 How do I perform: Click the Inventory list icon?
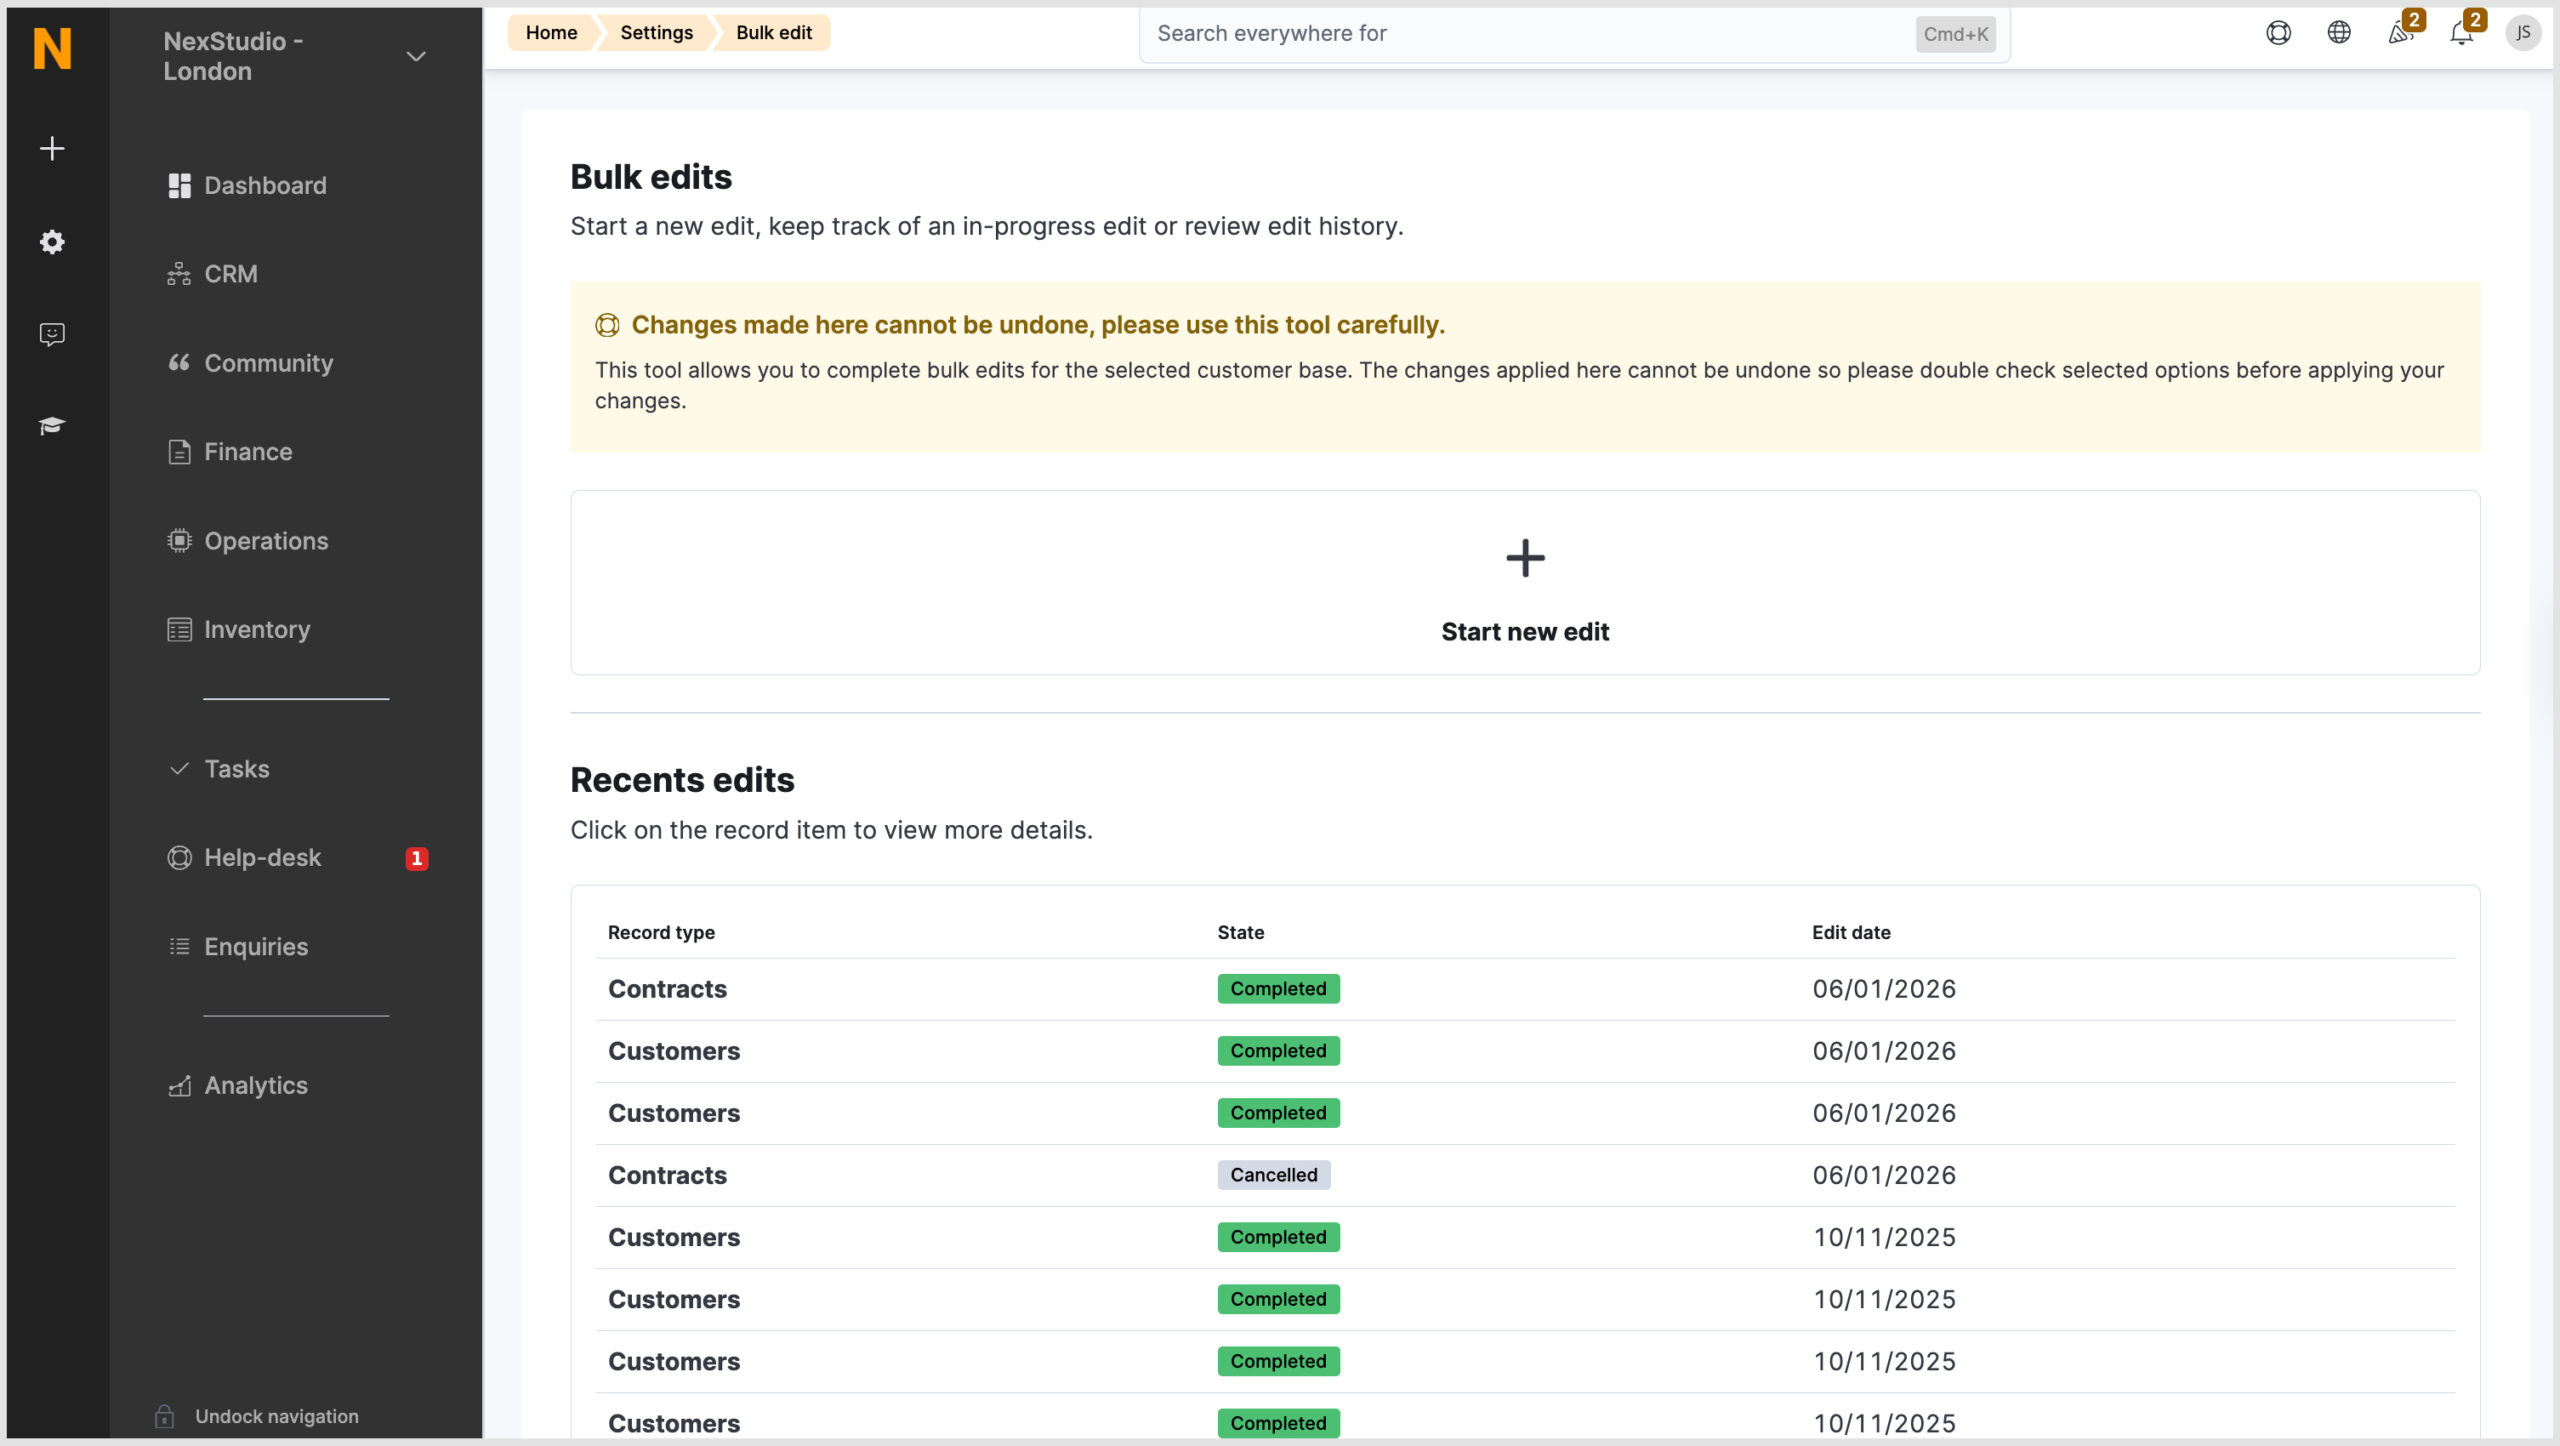coord(179,630)
